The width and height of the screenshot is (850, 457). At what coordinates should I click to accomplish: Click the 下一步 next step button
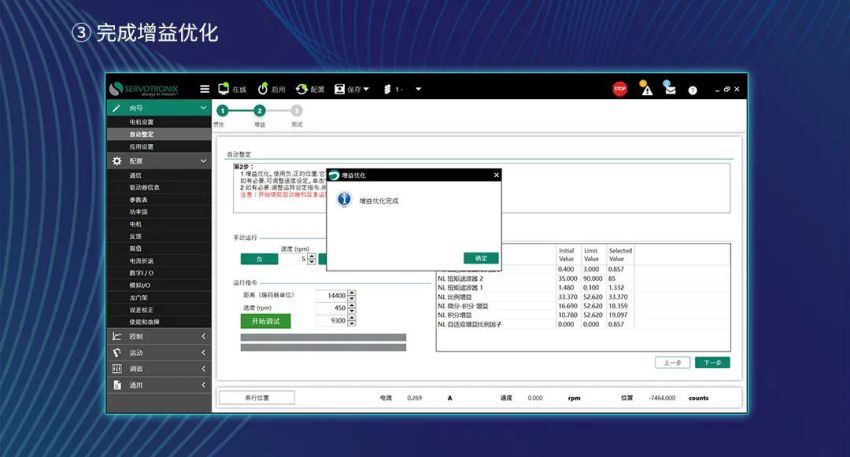pos(712,362)
